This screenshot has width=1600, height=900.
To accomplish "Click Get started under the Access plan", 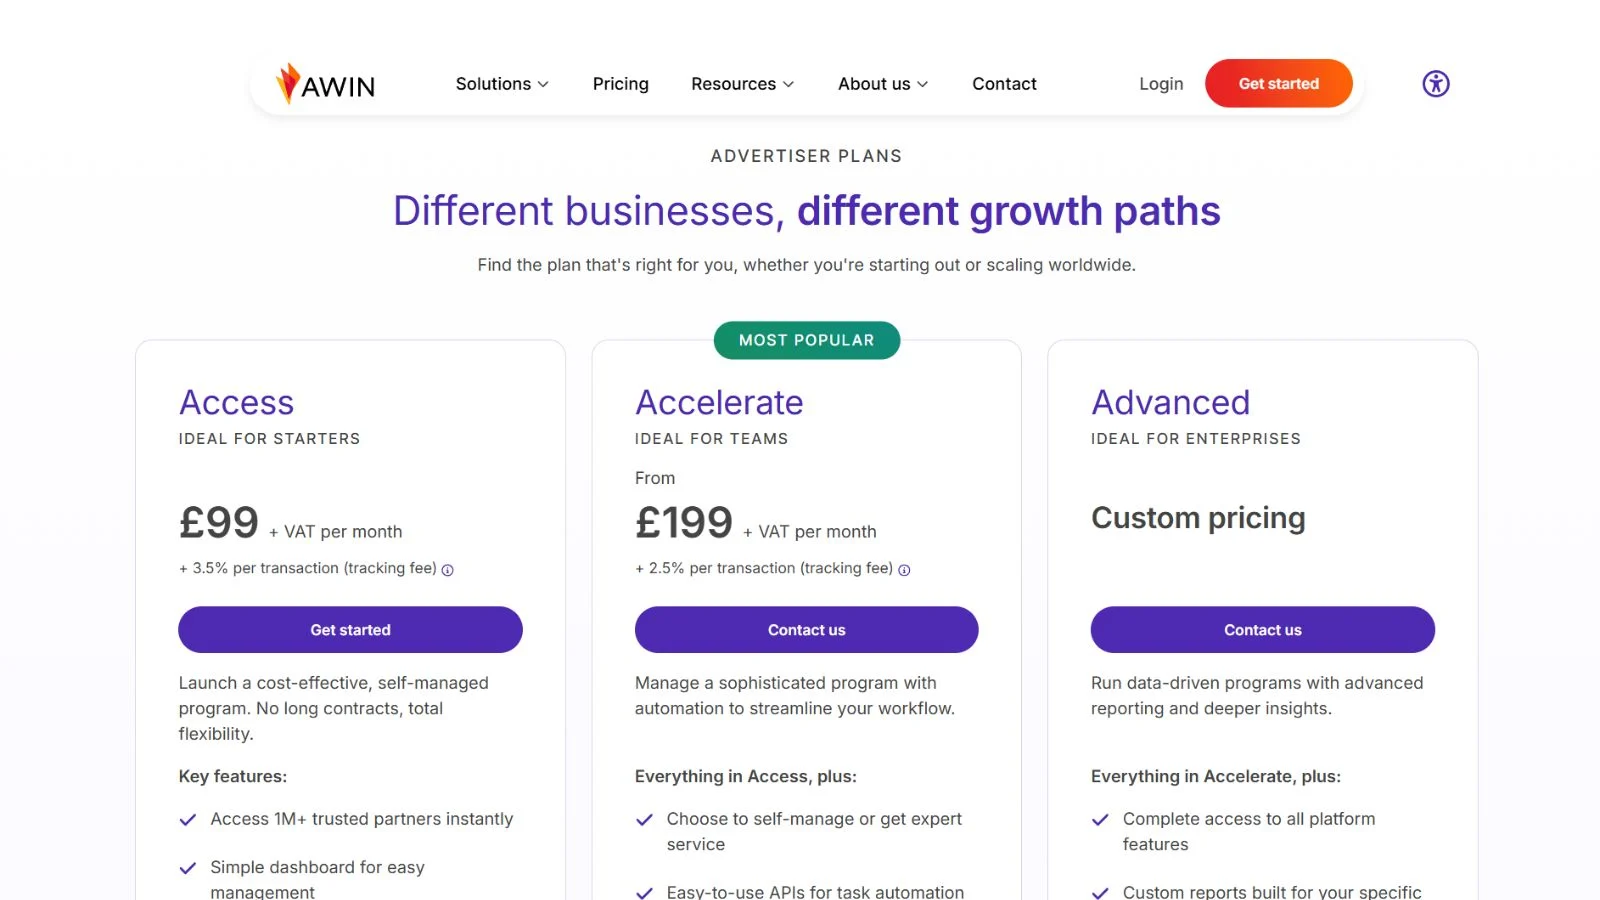I will point(350,630).
